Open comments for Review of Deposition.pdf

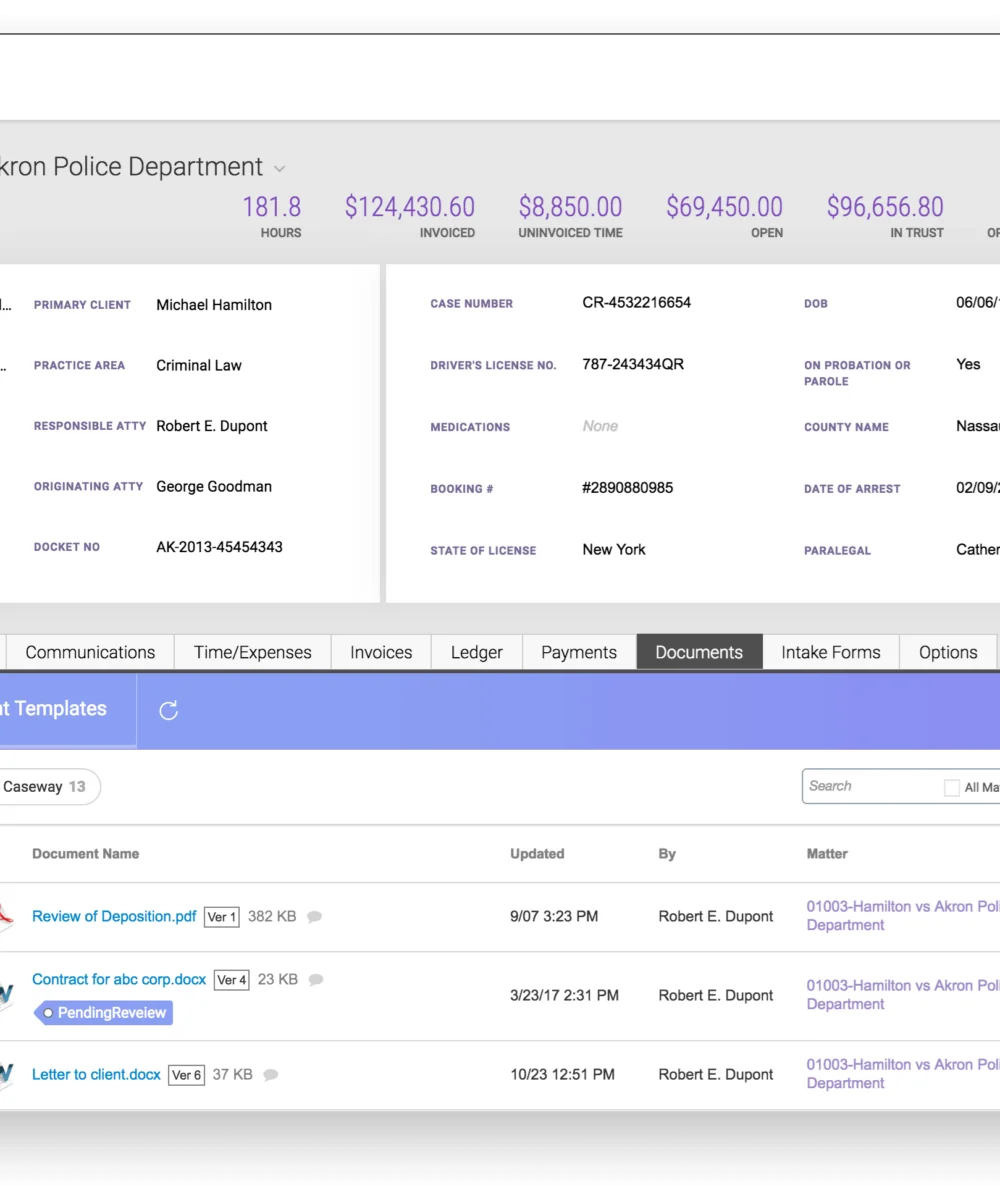tap(314, 916)
